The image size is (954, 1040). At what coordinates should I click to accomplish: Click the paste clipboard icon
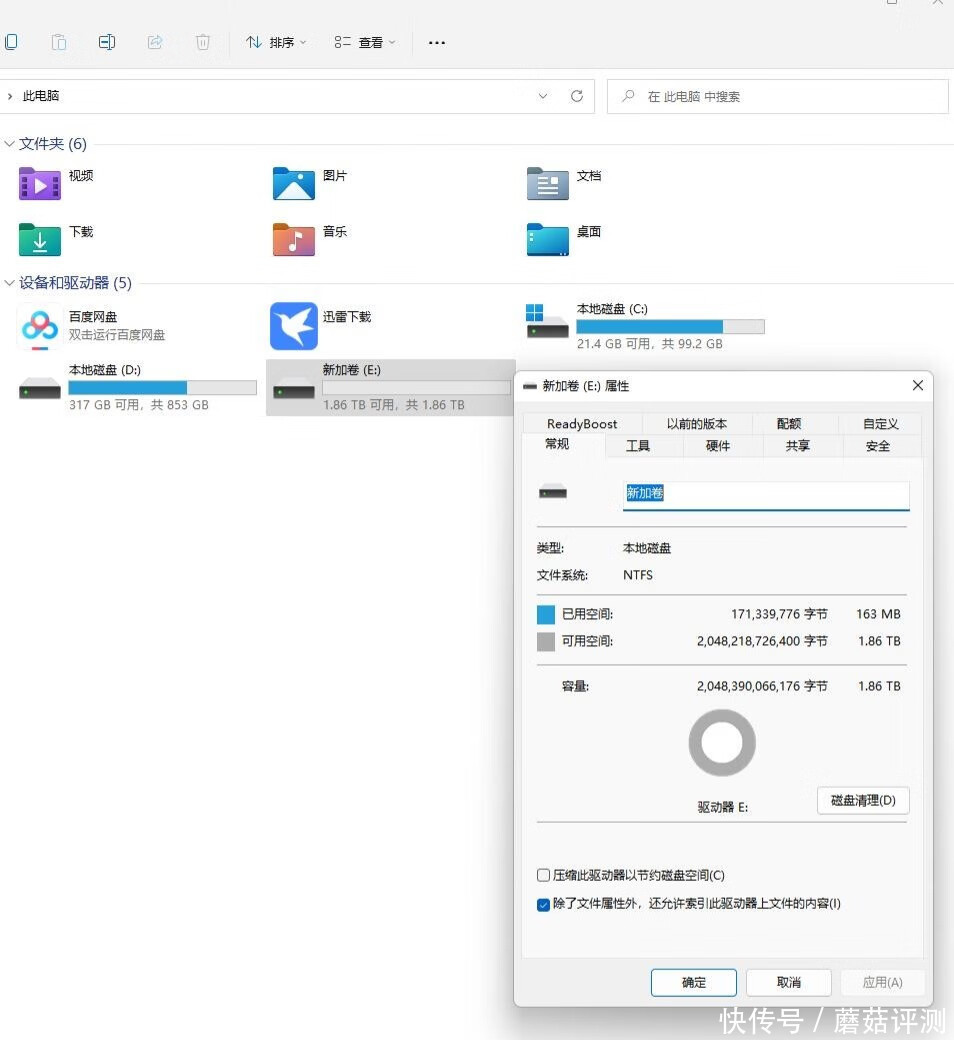click(x=59, y=42)
